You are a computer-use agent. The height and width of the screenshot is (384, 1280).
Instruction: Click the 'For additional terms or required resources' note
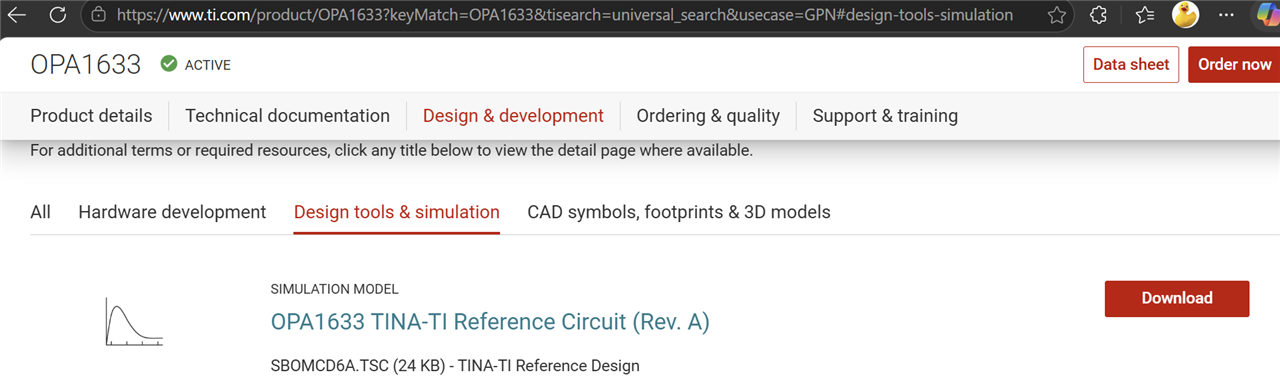tap(391, 151)
